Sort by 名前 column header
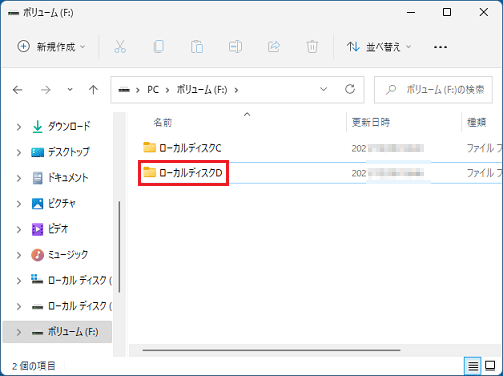The image size is (503, 376). pos(163,123)
